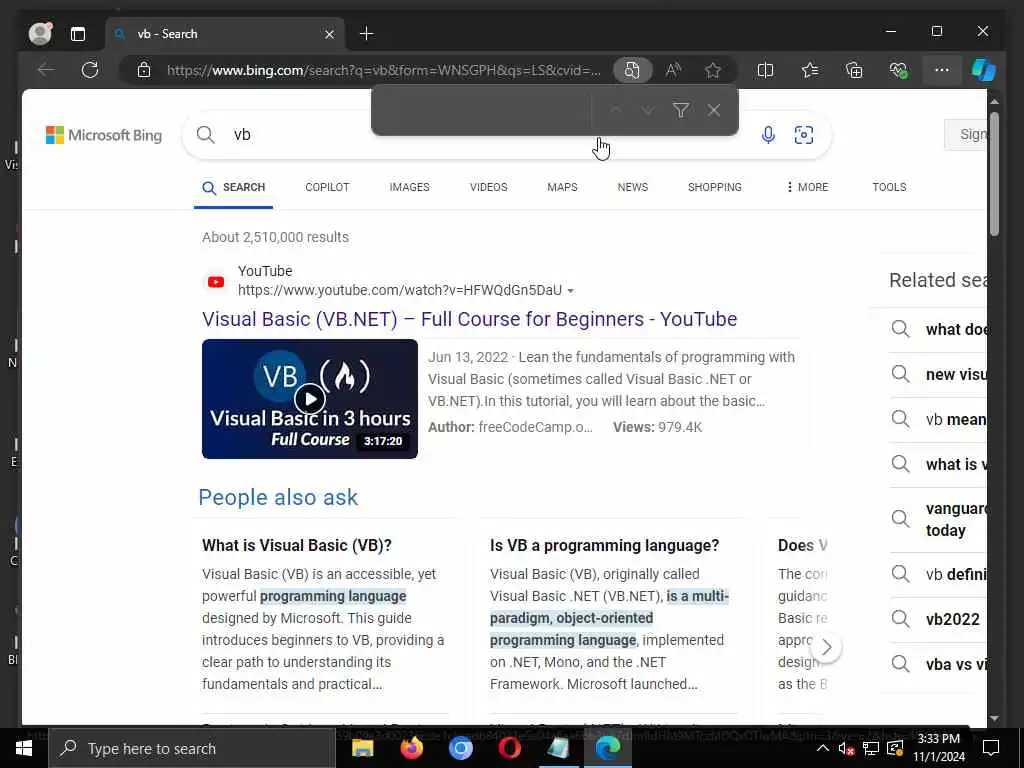Open the tab actions menu icon
The width and height of the screenshot is (1024, 768).
78,34
